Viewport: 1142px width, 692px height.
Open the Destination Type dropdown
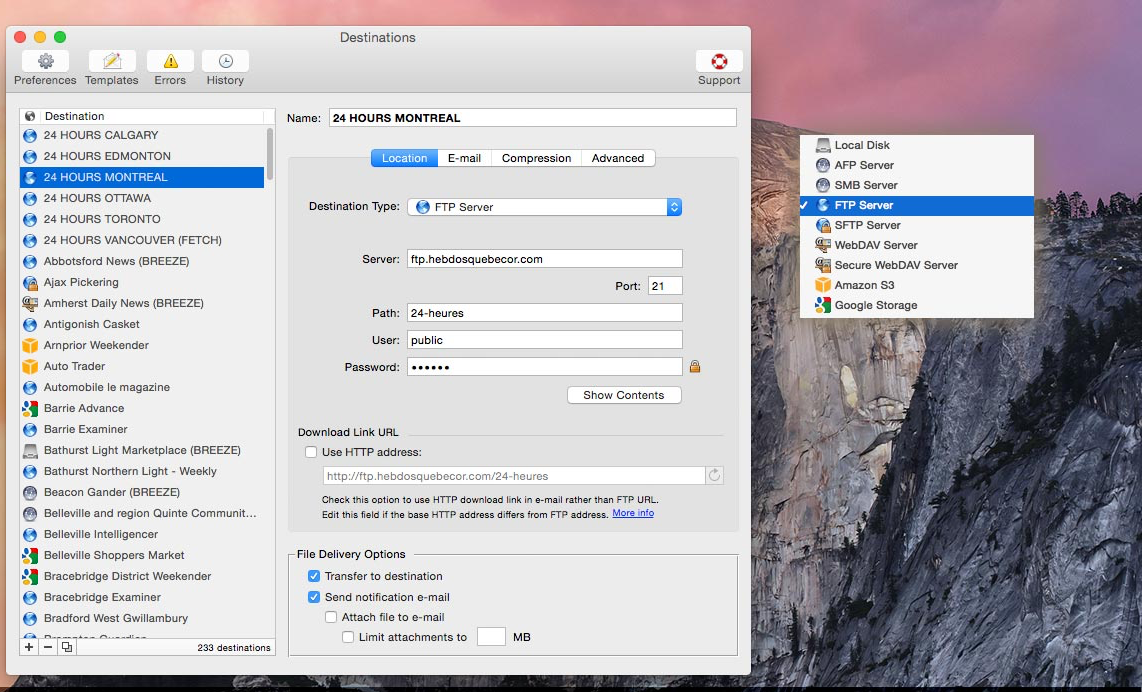544,207
